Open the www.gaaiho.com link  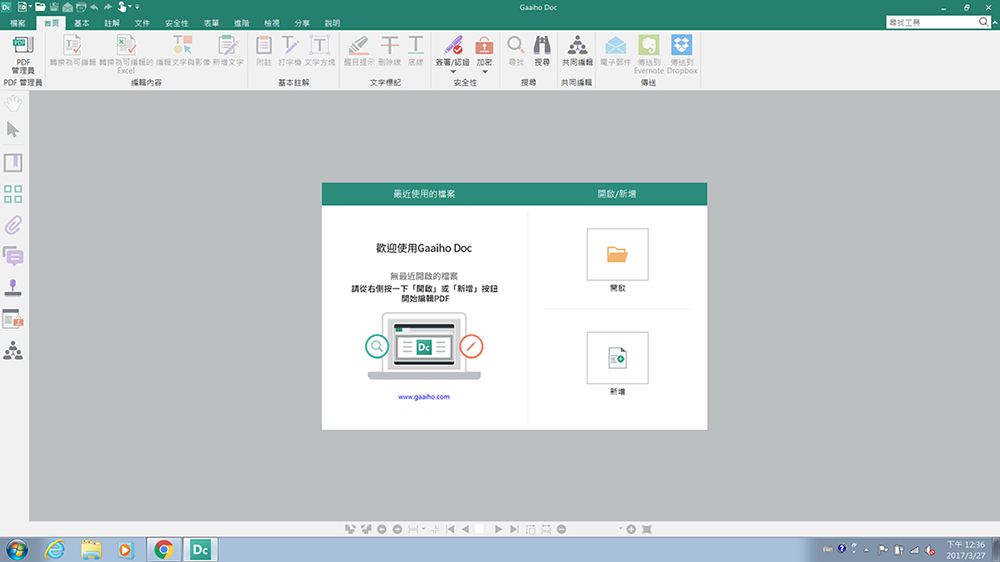tap(424, 397)
